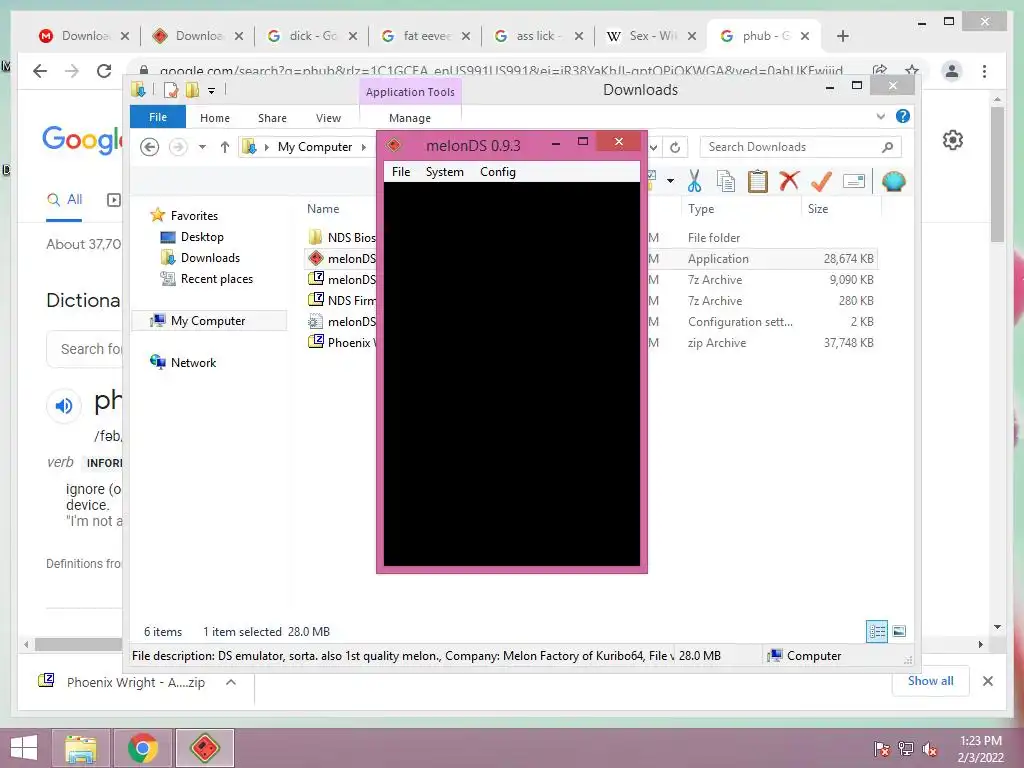Viewport: 1024px width, 768px height.
Task: Click the File ribbon tab in Downloads window
Action: tap(158, 117)
